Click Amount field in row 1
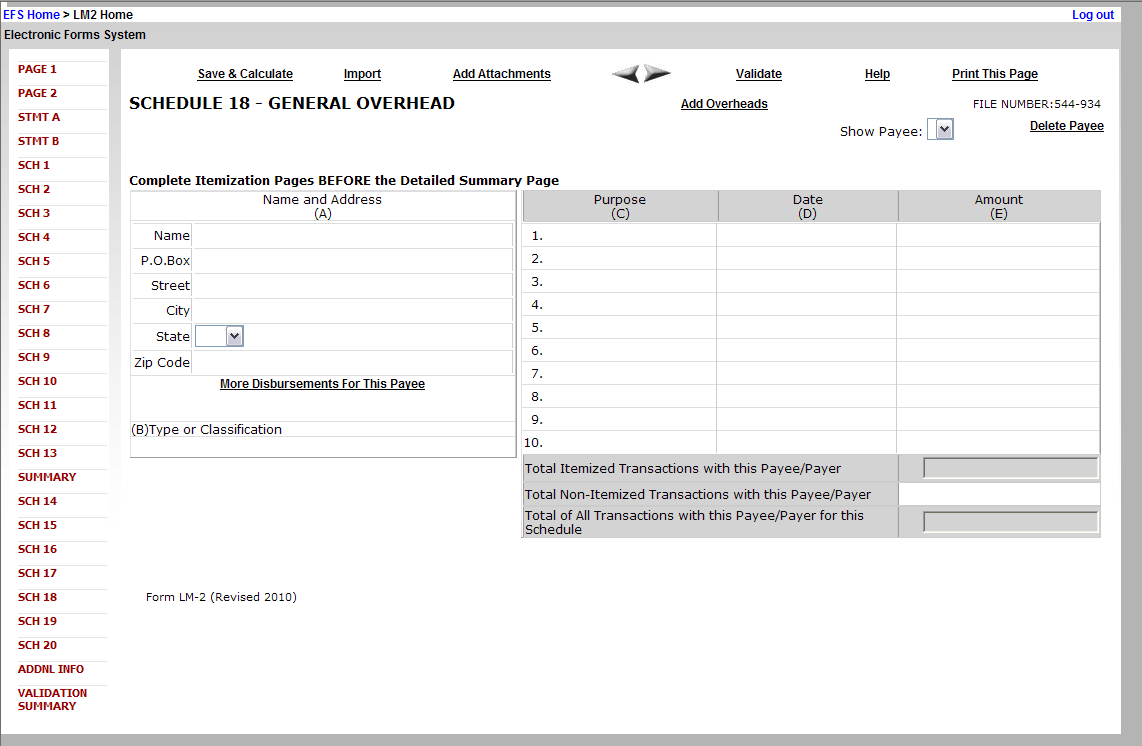Screen dimensions: 1142x746 point(998,235)
